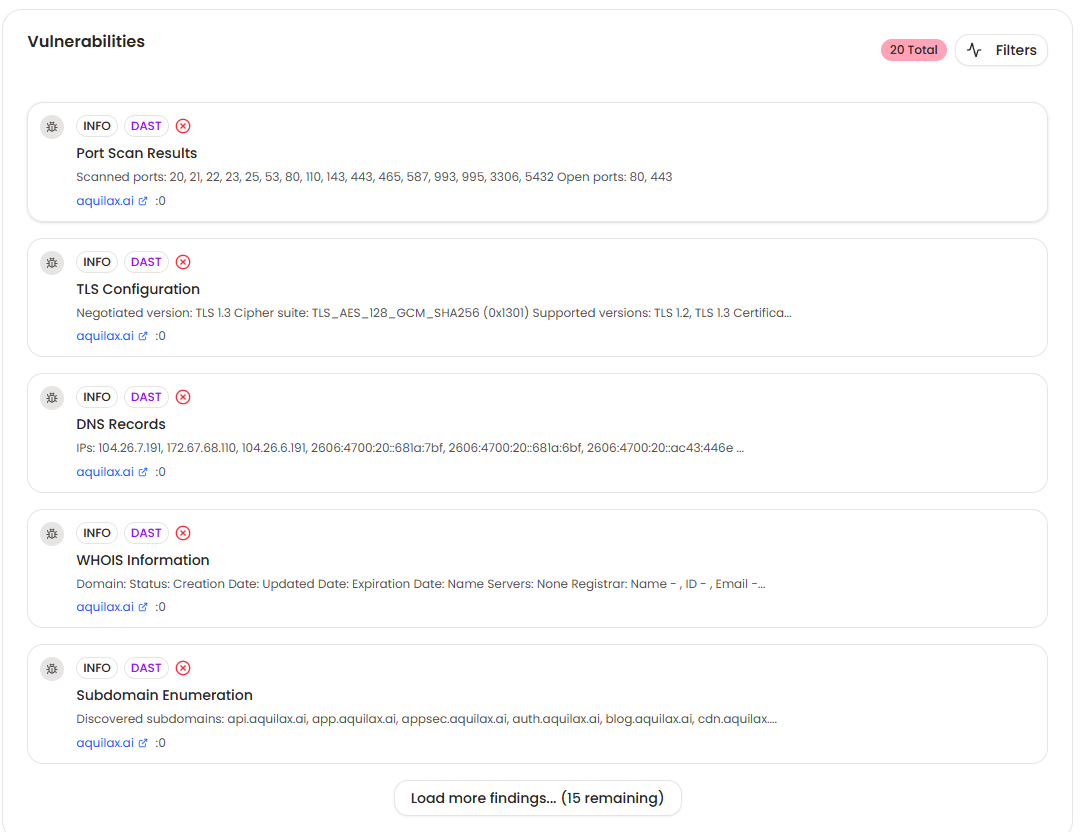Screen dimensions: 1089x832
Task: Load more findings (15 remaining)
Action: (x=537, y=798)
